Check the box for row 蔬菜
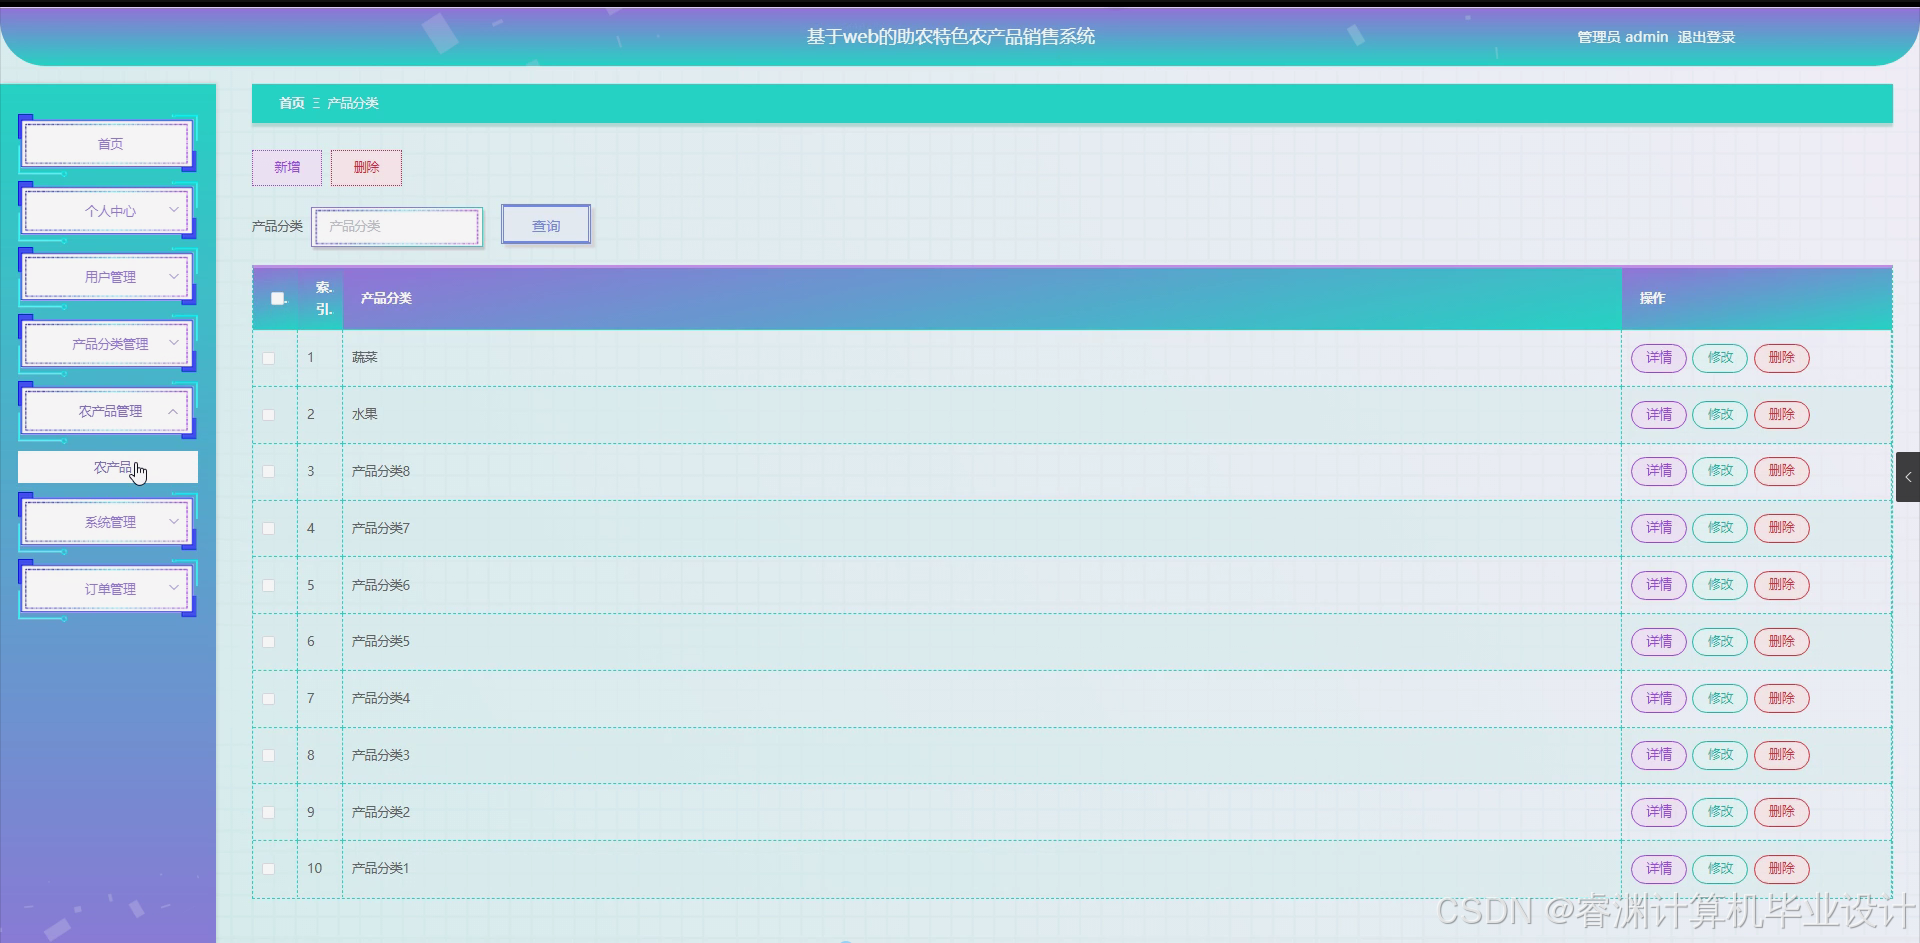Viewport: 1920px width, 943px height. click(268, 358)
